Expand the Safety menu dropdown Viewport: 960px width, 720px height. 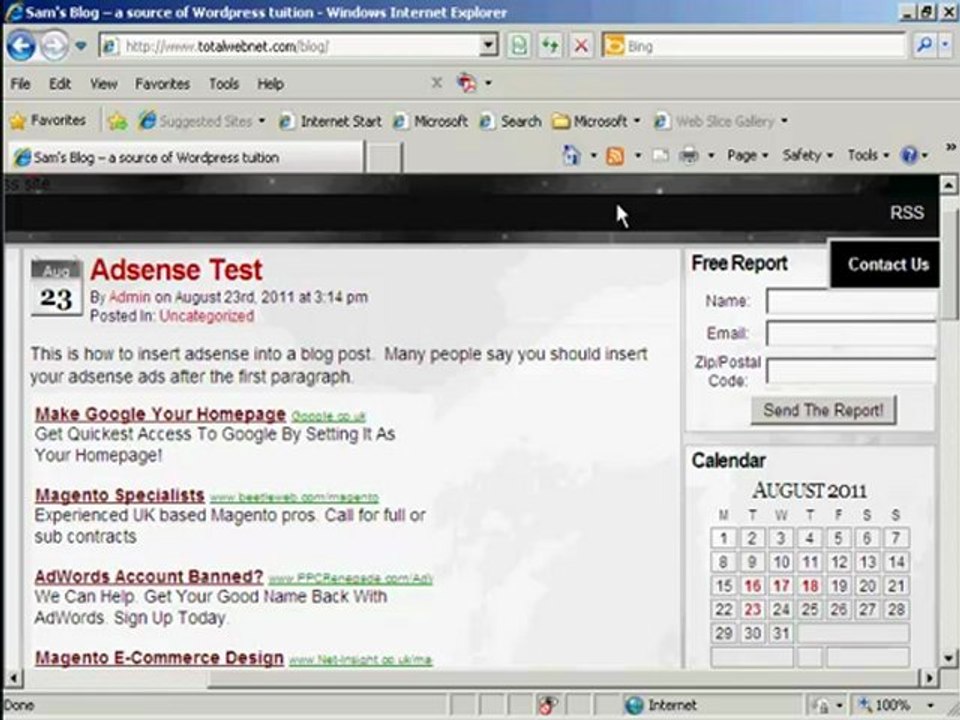coord(808,156)
